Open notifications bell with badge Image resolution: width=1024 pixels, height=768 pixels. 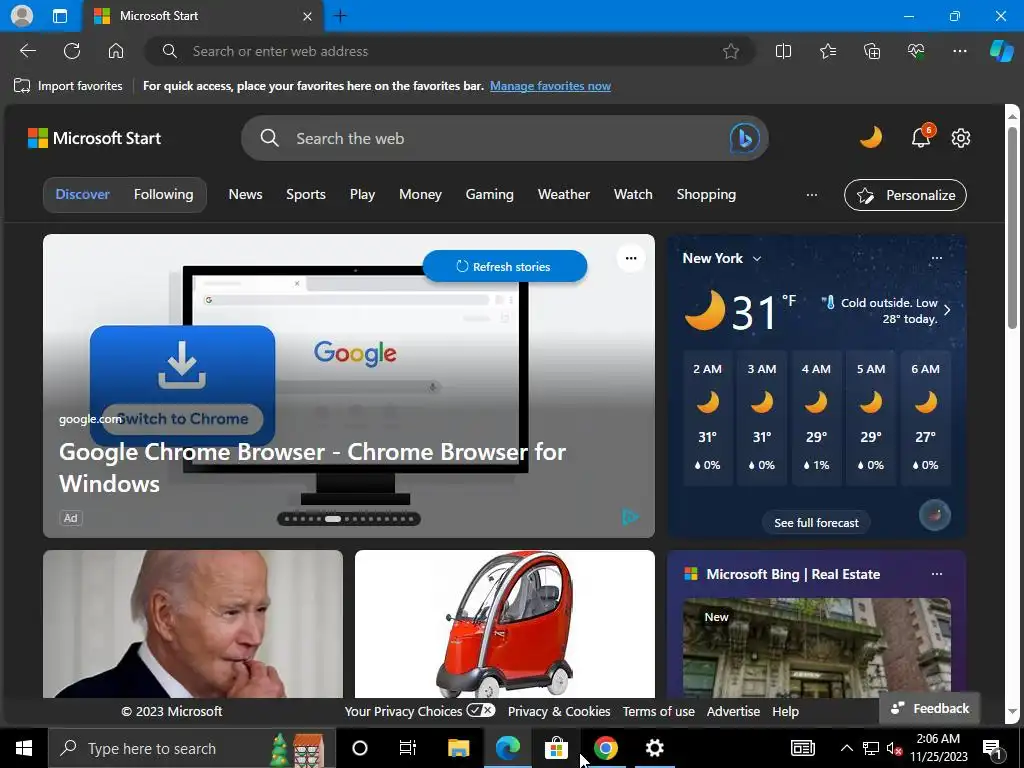coord(922,136)
